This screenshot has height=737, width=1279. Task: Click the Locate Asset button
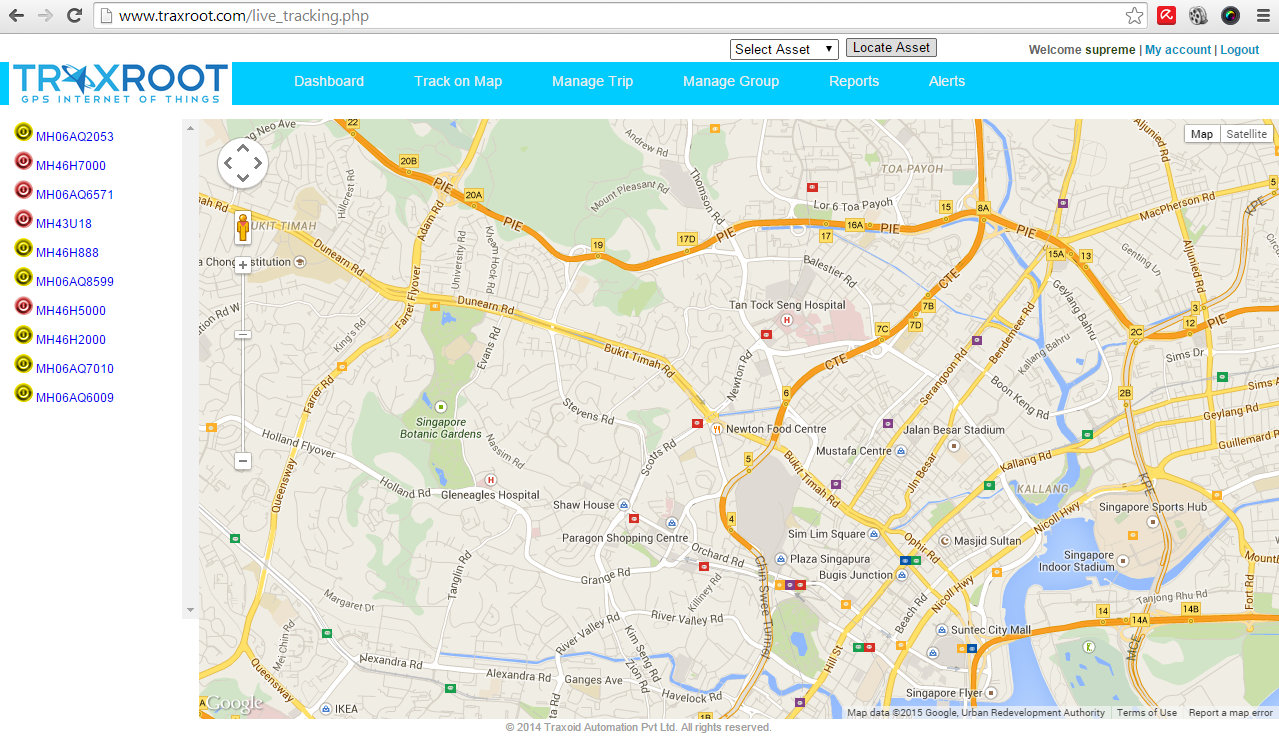891,48
